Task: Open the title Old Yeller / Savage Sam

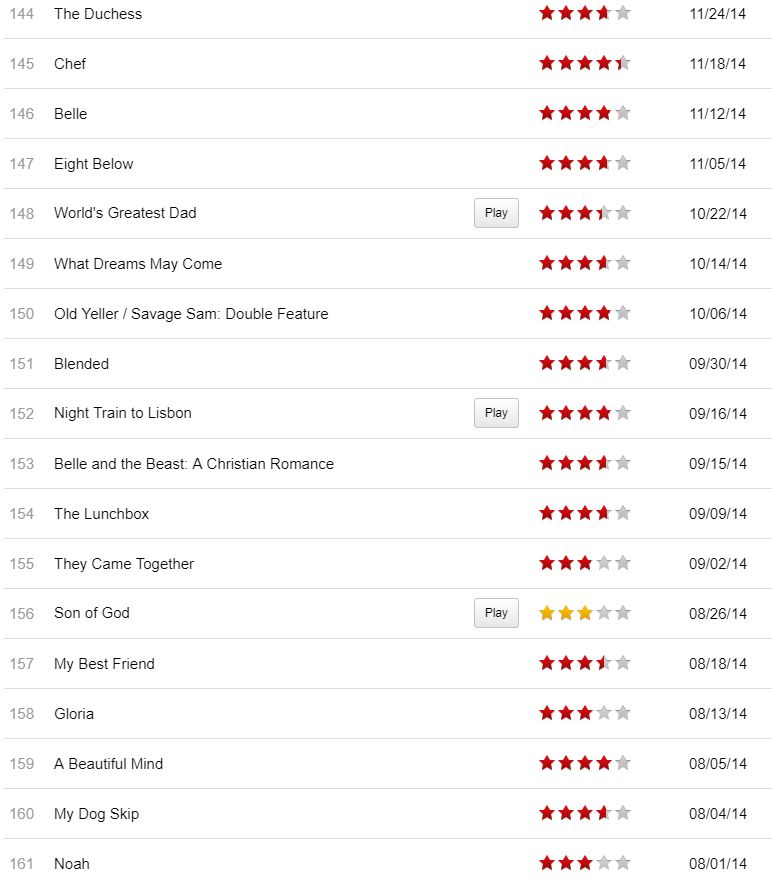Action: click(x=191, y=314)
